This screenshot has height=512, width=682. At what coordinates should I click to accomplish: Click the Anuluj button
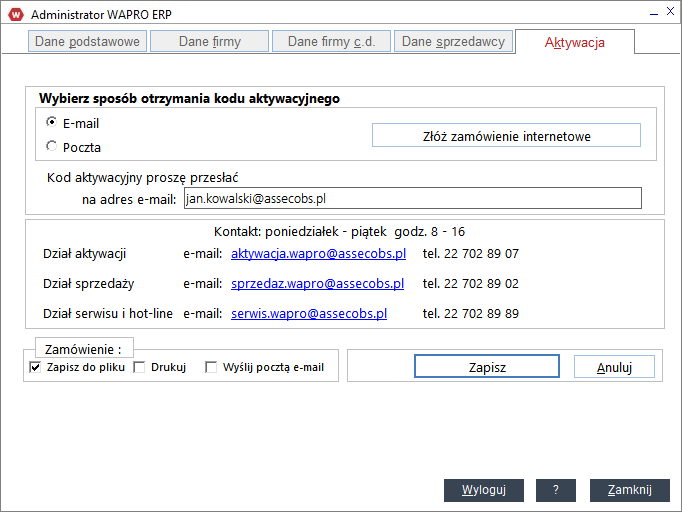614,367
